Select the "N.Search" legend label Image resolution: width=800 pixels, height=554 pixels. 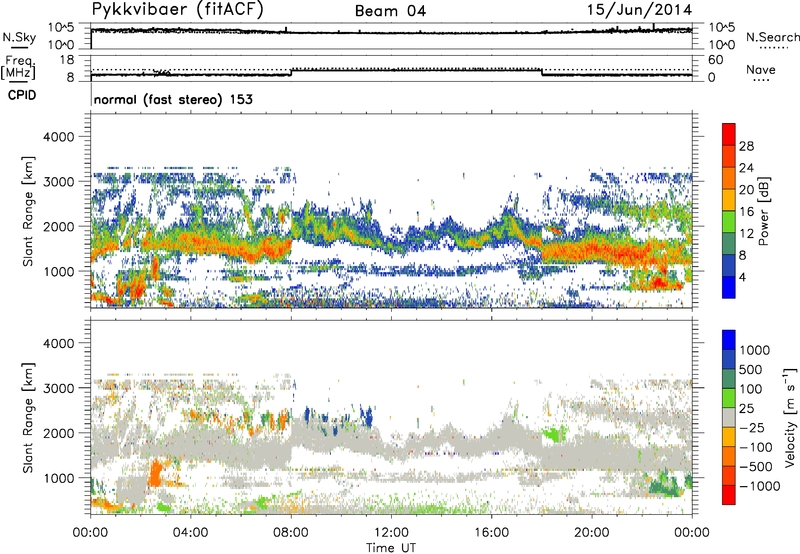pyautogui.click(x=773, y=37)
